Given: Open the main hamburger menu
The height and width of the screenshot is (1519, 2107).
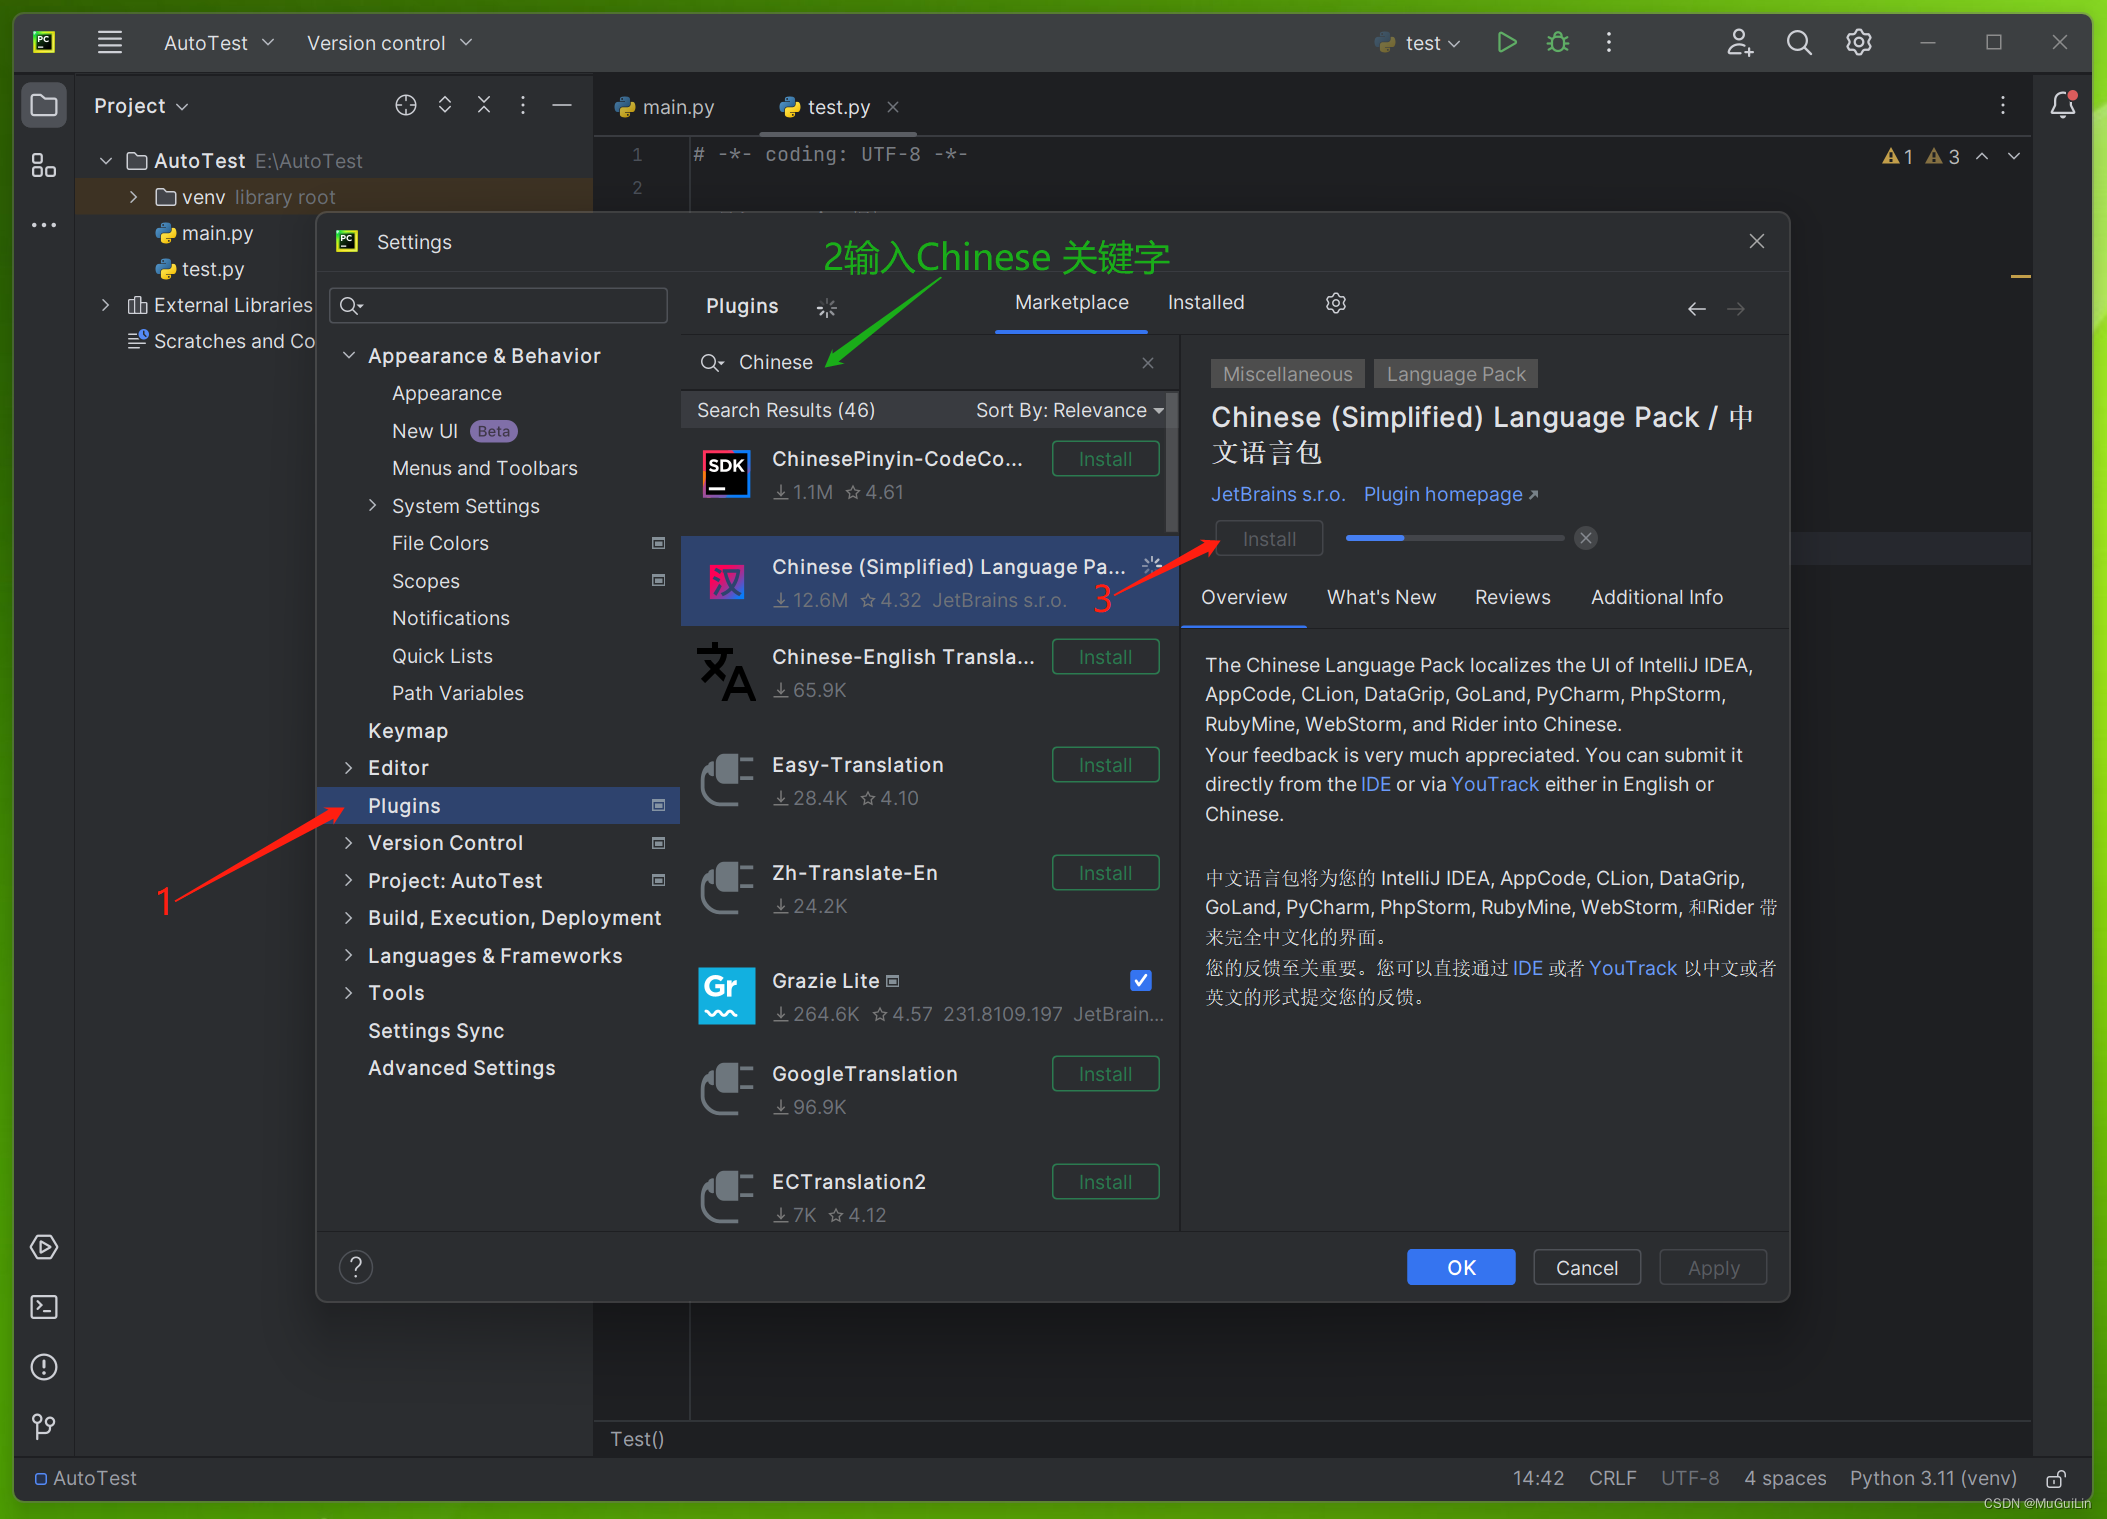Looking at the screenshot, I should point(109,42).
